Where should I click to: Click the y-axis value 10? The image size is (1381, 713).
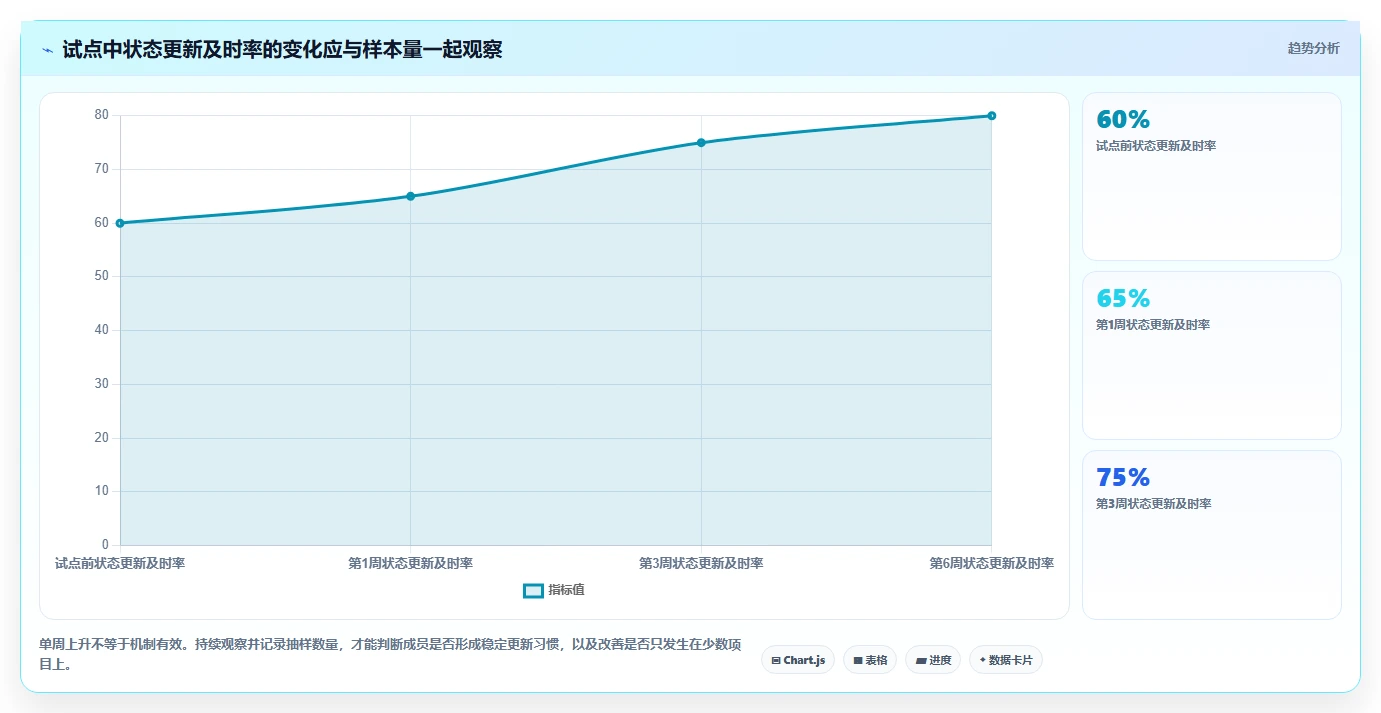point(101,491)
